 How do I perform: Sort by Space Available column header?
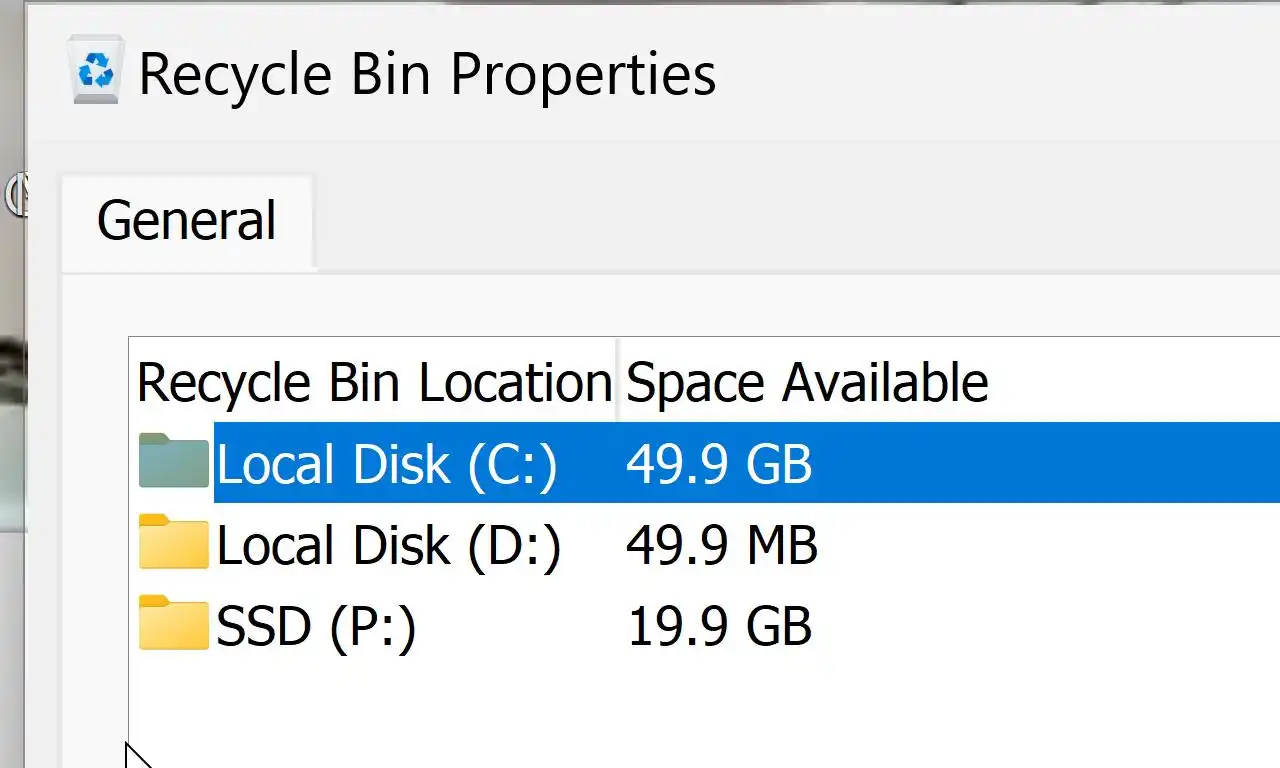click(807, 382)
